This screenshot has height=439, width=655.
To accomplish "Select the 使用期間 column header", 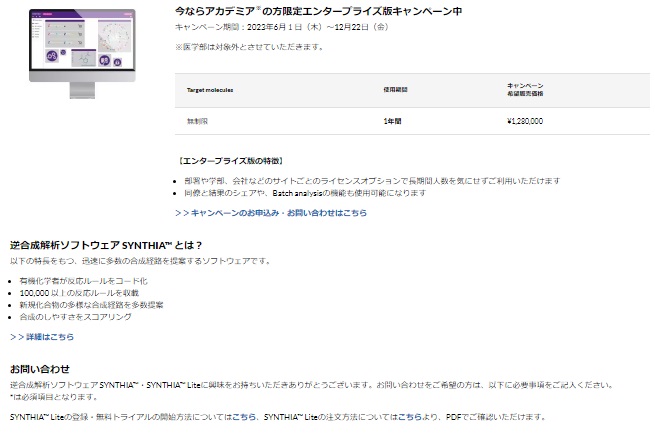I will coord(395,89).
